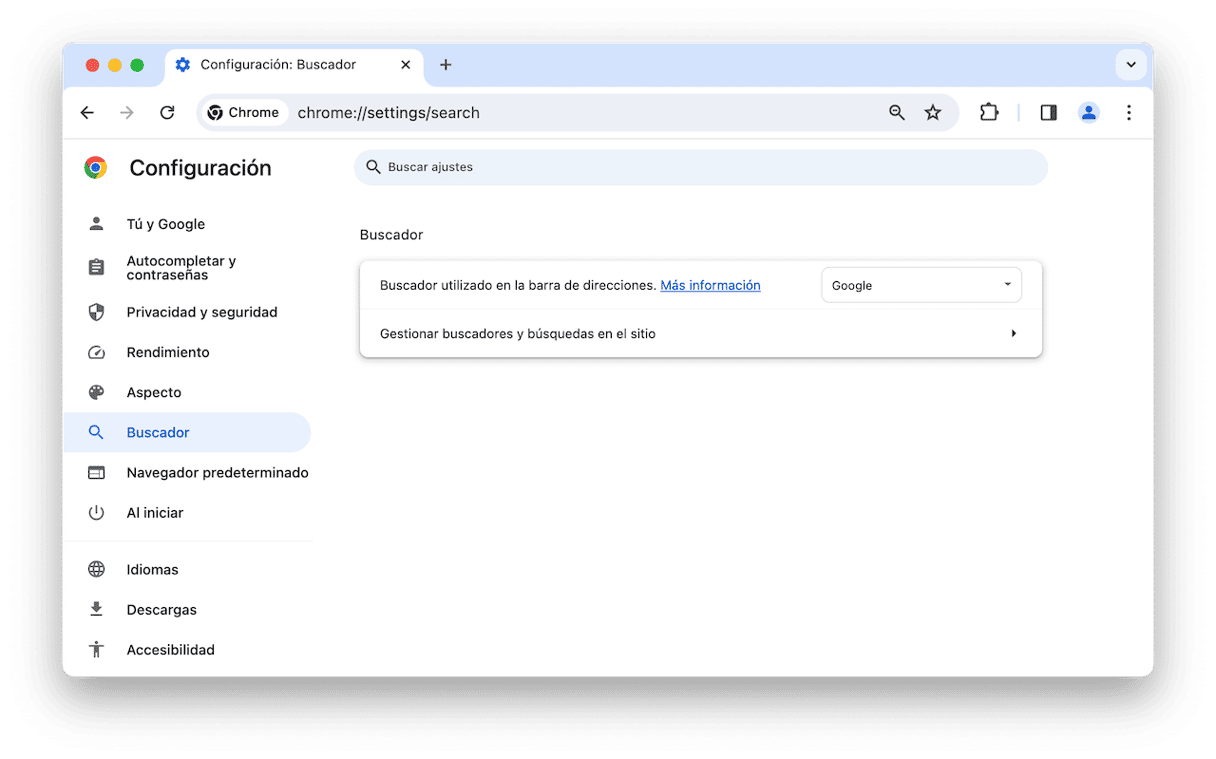The width and height of the screenshot is (1216, 759).
Task: Open the tab search chevron dropdown
Action: tap(1131, 65)
